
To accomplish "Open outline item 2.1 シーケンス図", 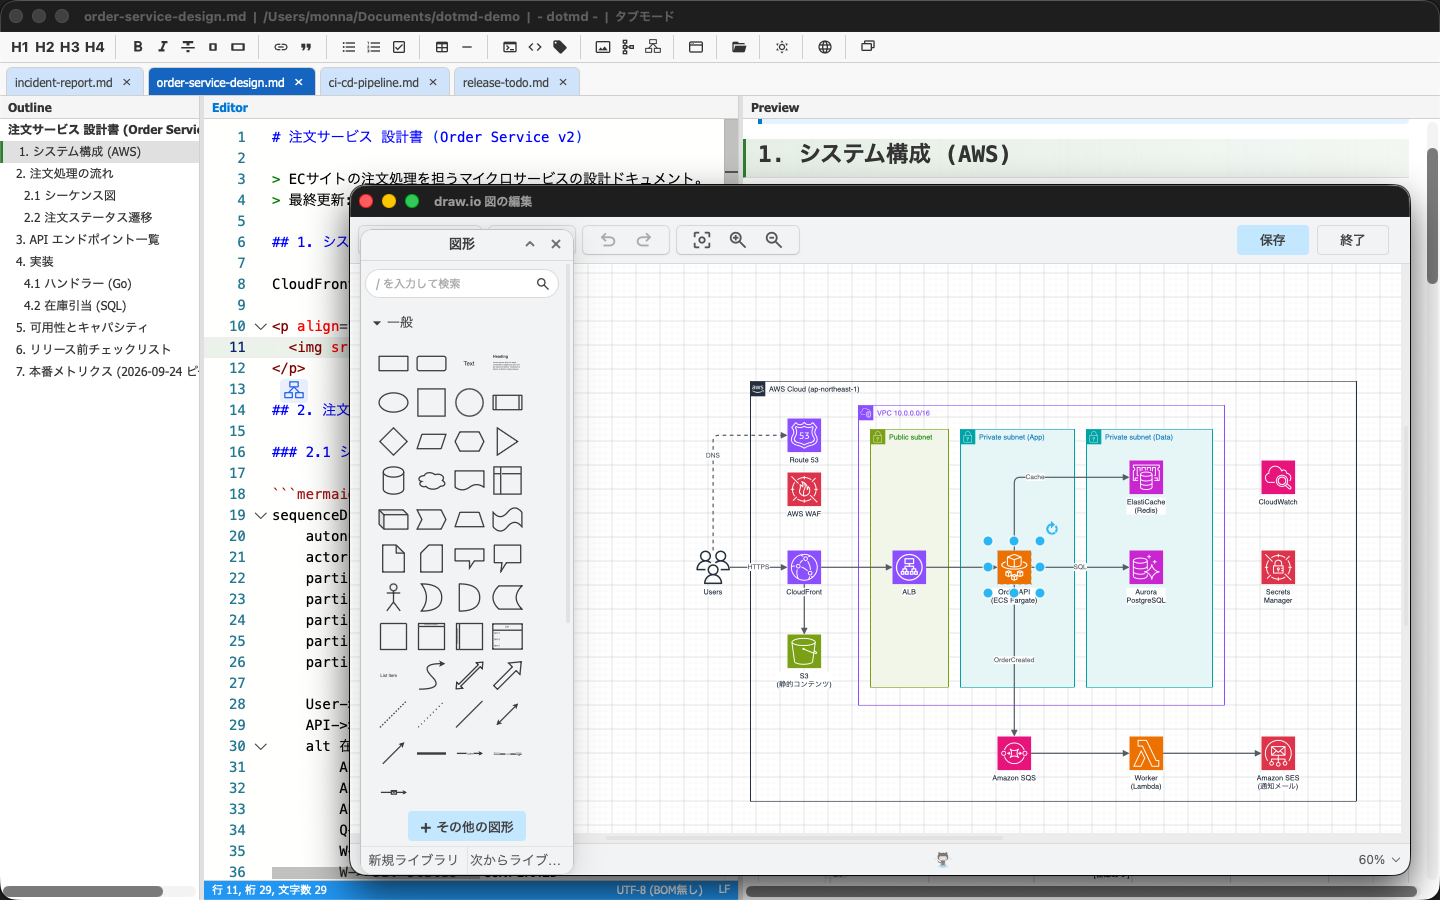I will (x=70, y=195).
